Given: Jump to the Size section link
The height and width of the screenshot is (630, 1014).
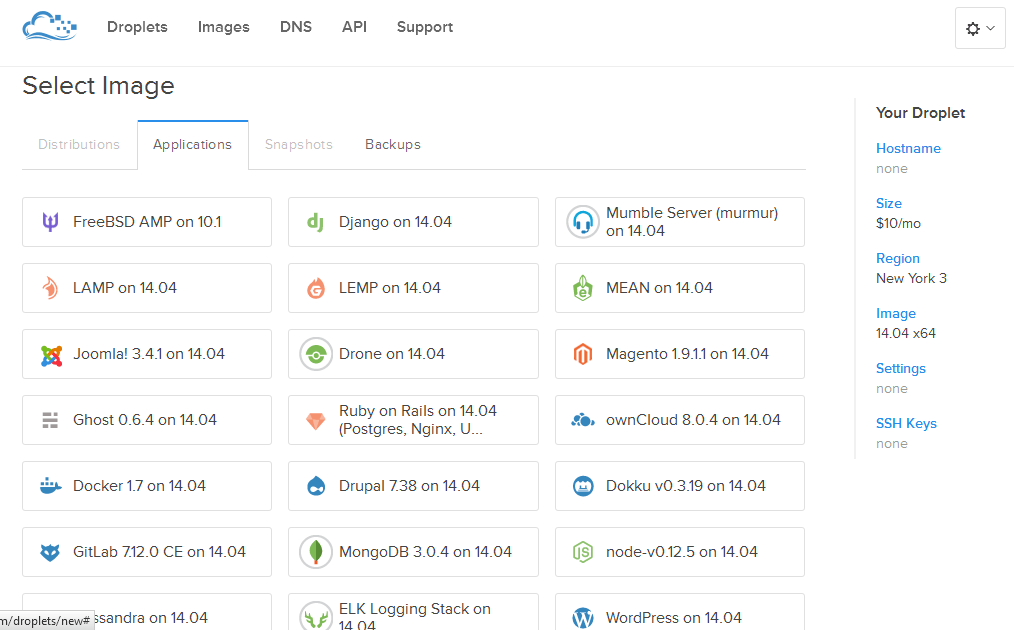Looking at the screenshot, I should (x=889, y=203).
